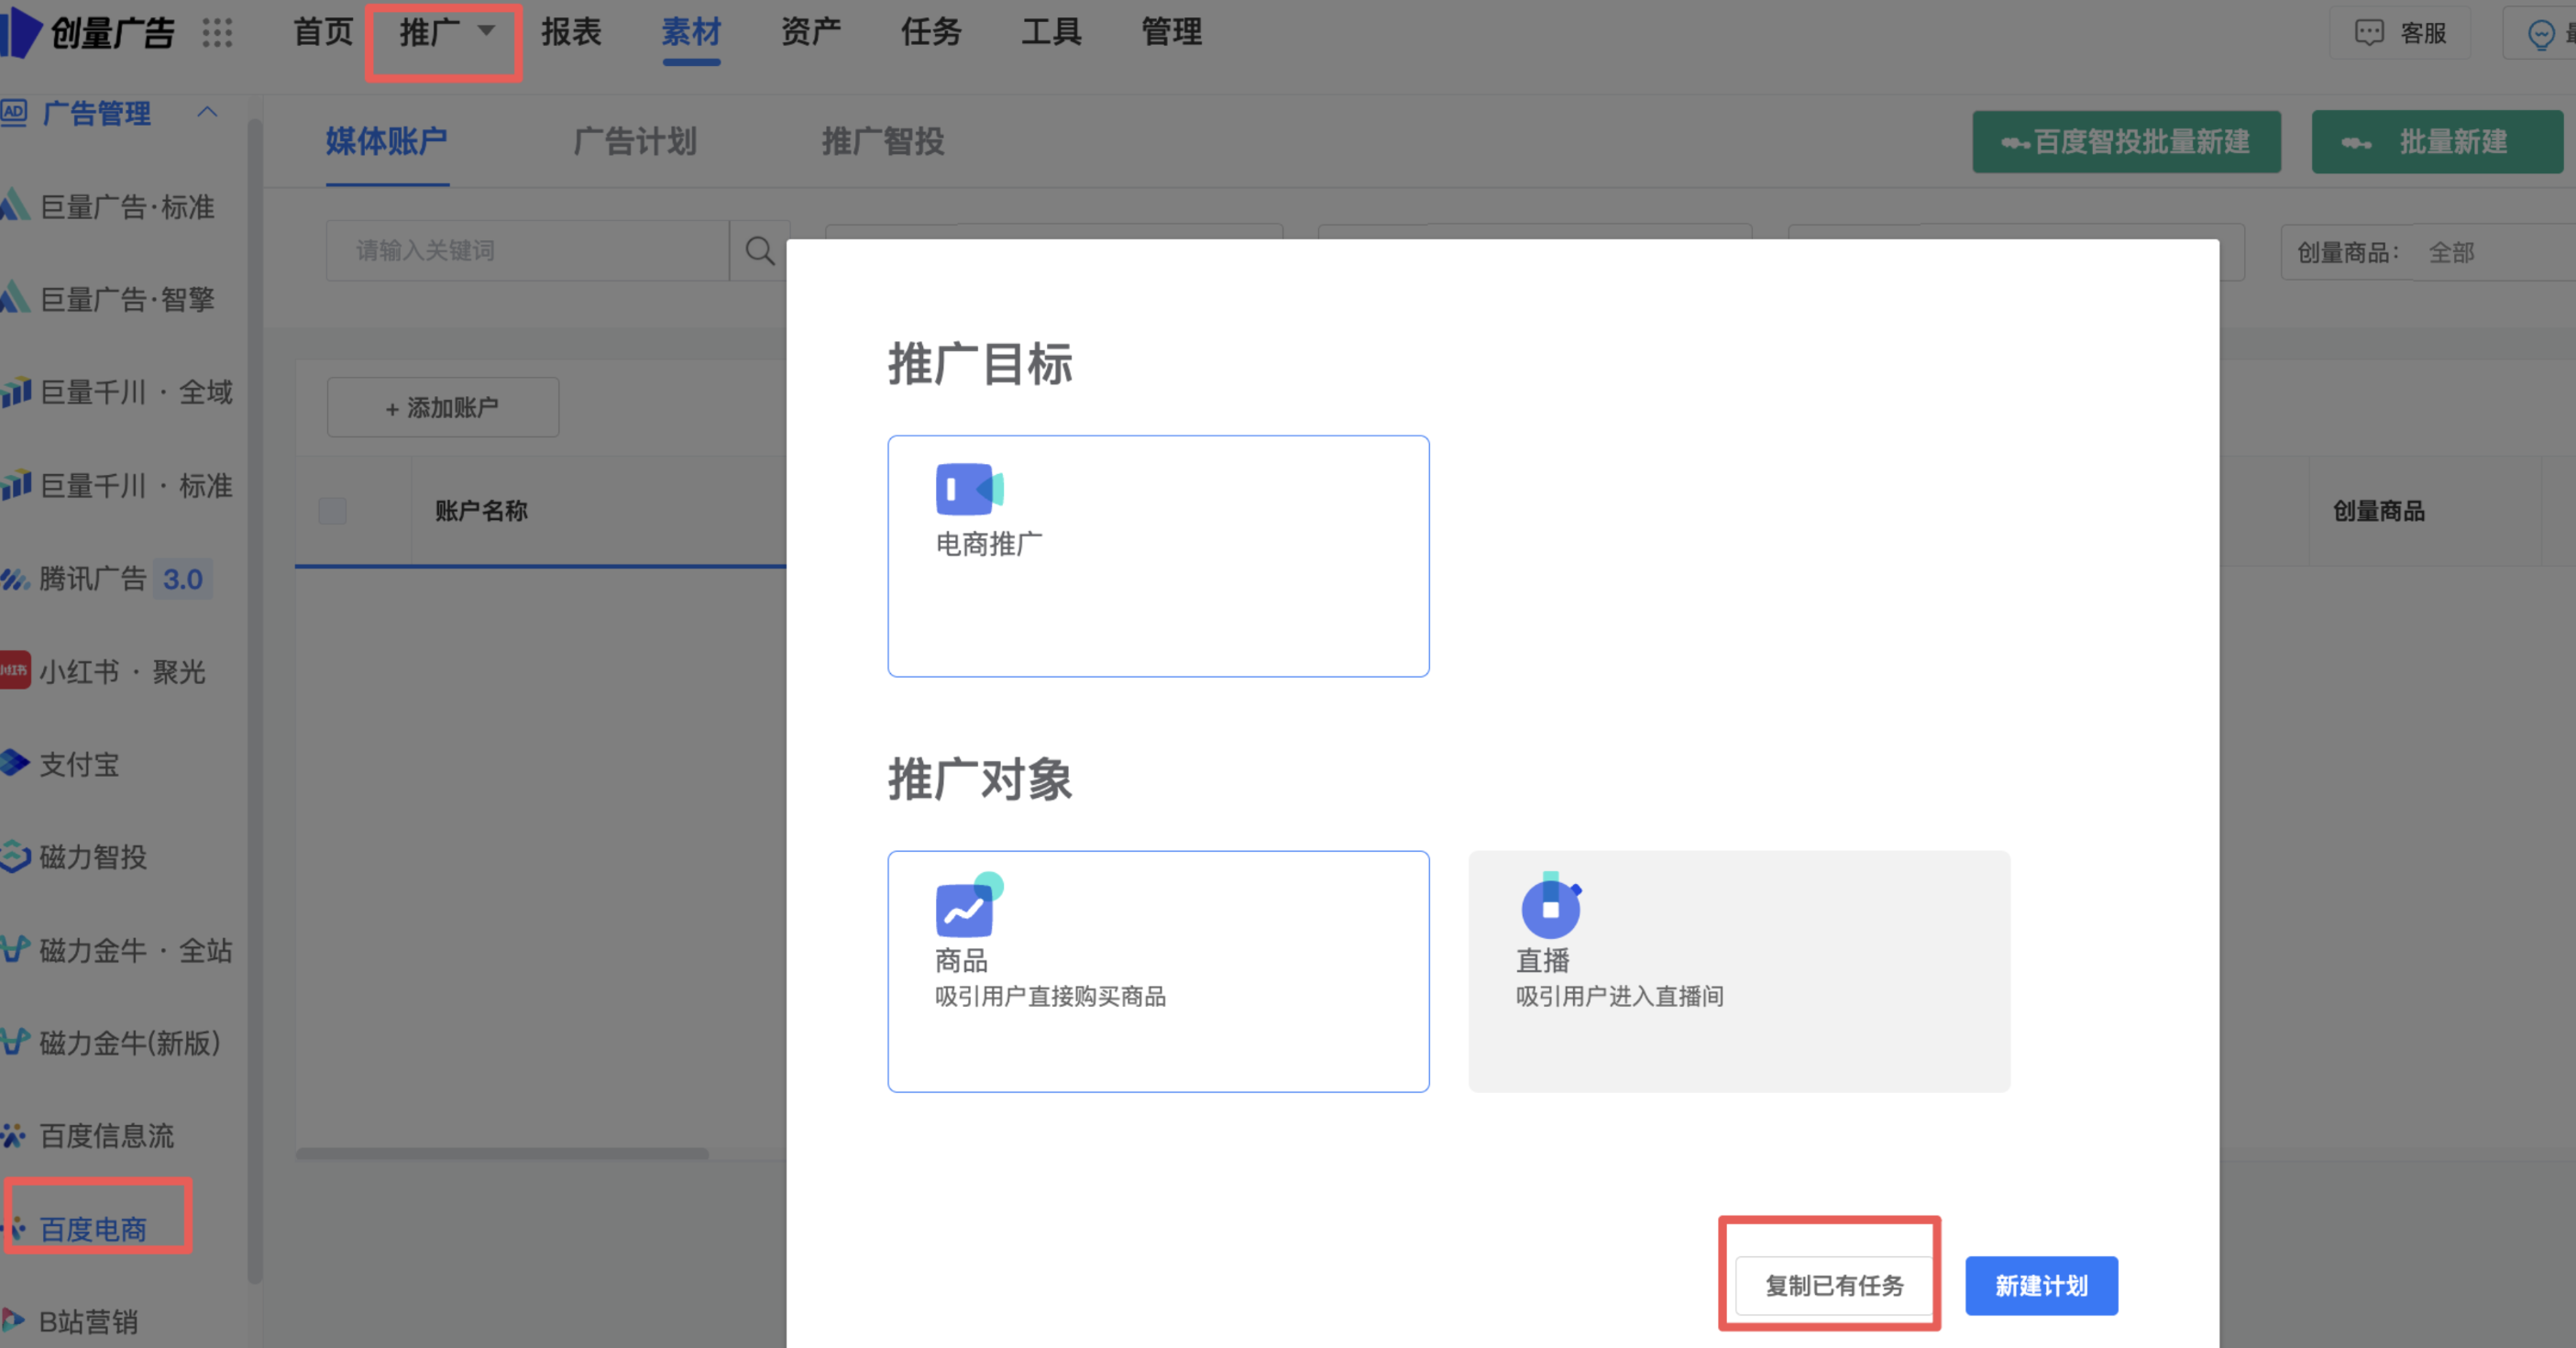Expand the 推广 dropdown arrow

point(486,31)
